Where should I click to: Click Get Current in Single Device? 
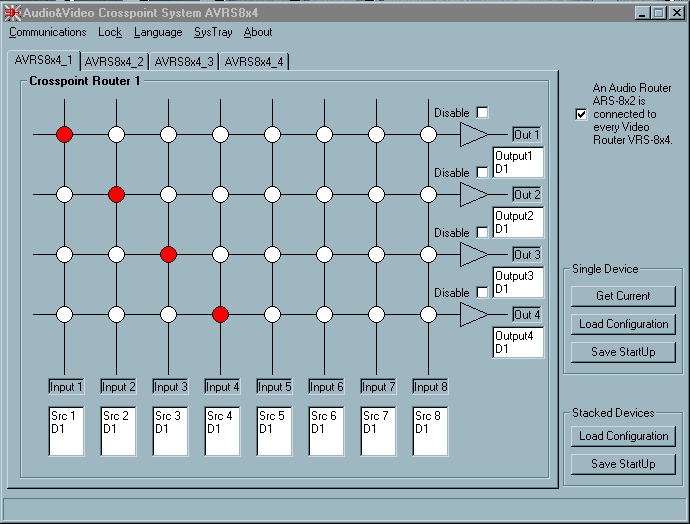[x=623, y=296]
